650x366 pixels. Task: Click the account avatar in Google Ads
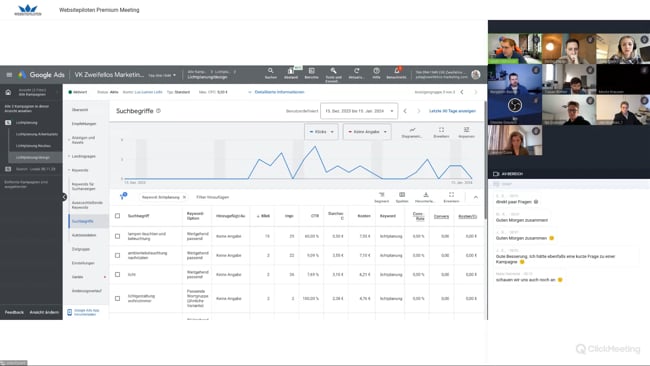coord(476,75)
